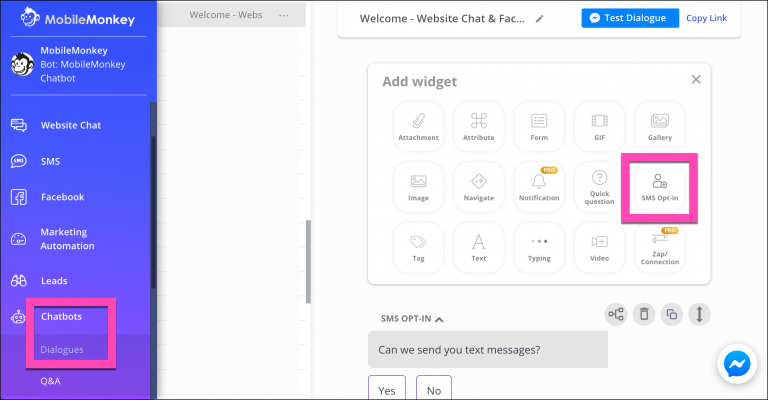The image size is (768, 400).
Task: Delete the SMS opt-in widget with trash icon
Action: point(644,314)
